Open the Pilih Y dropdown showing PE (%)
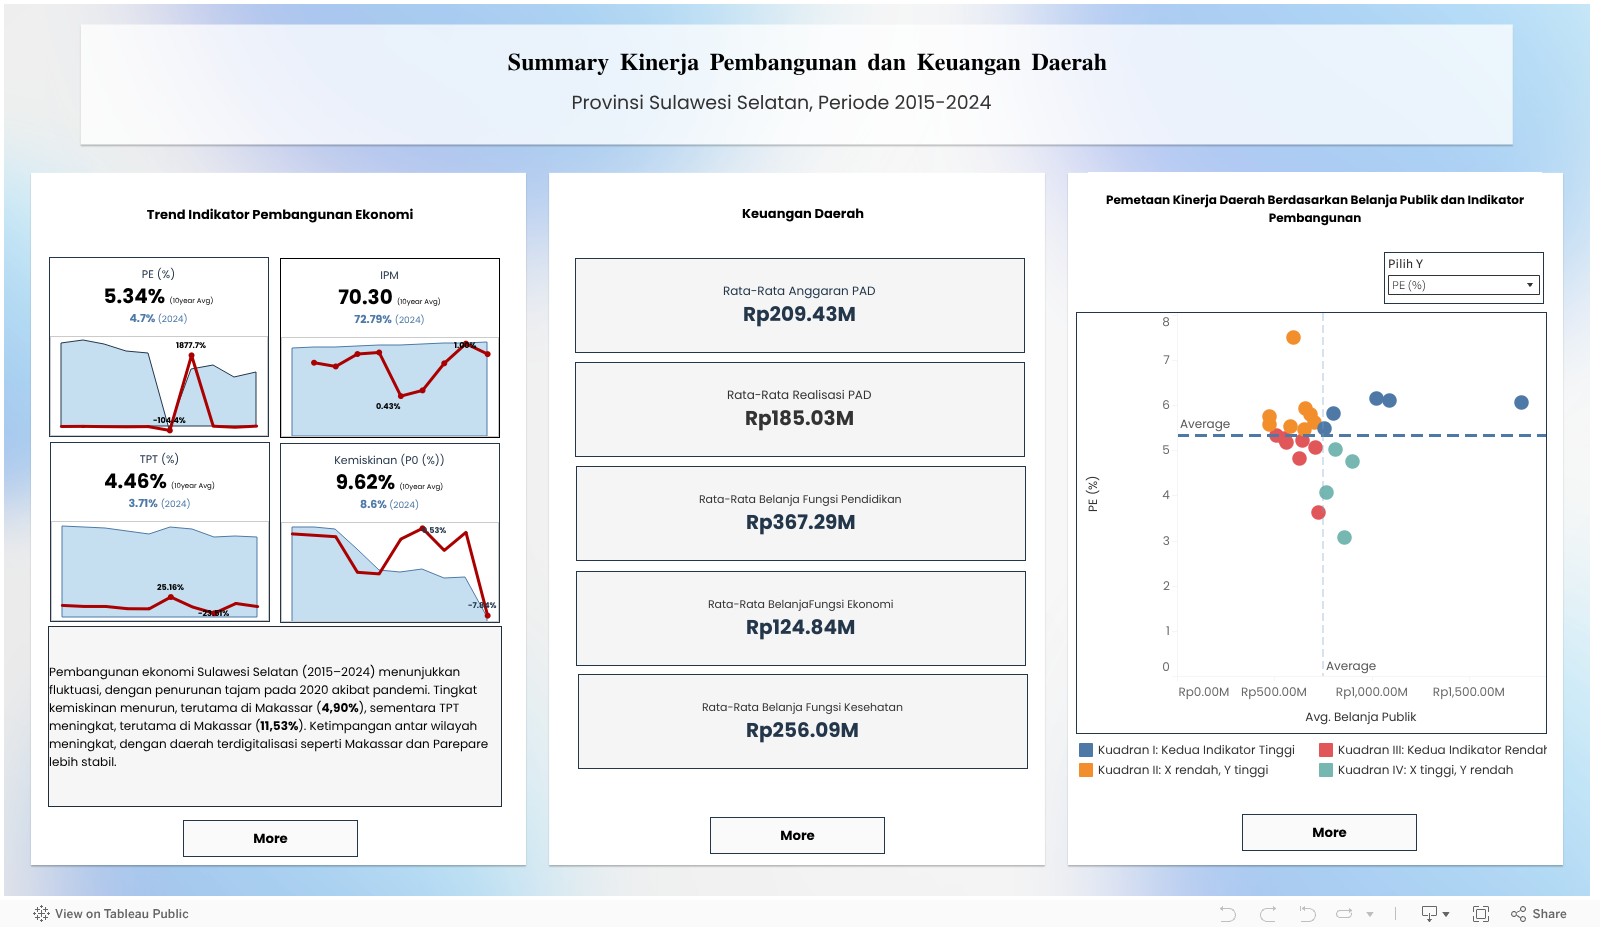 (1463, 285)
